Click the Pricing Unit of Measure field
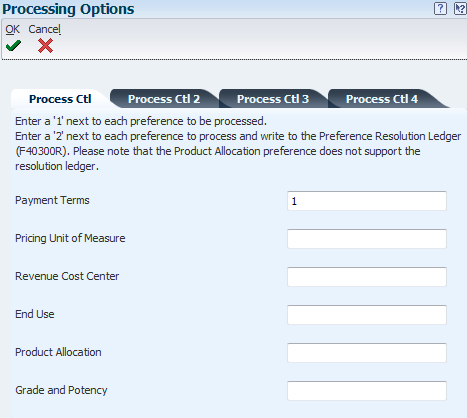This screenshot has width=467, height=418. (367, 239)
